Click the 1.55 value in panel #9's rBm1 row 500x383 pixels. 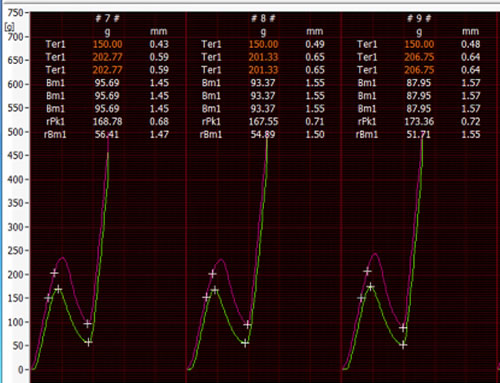[470, 134]
